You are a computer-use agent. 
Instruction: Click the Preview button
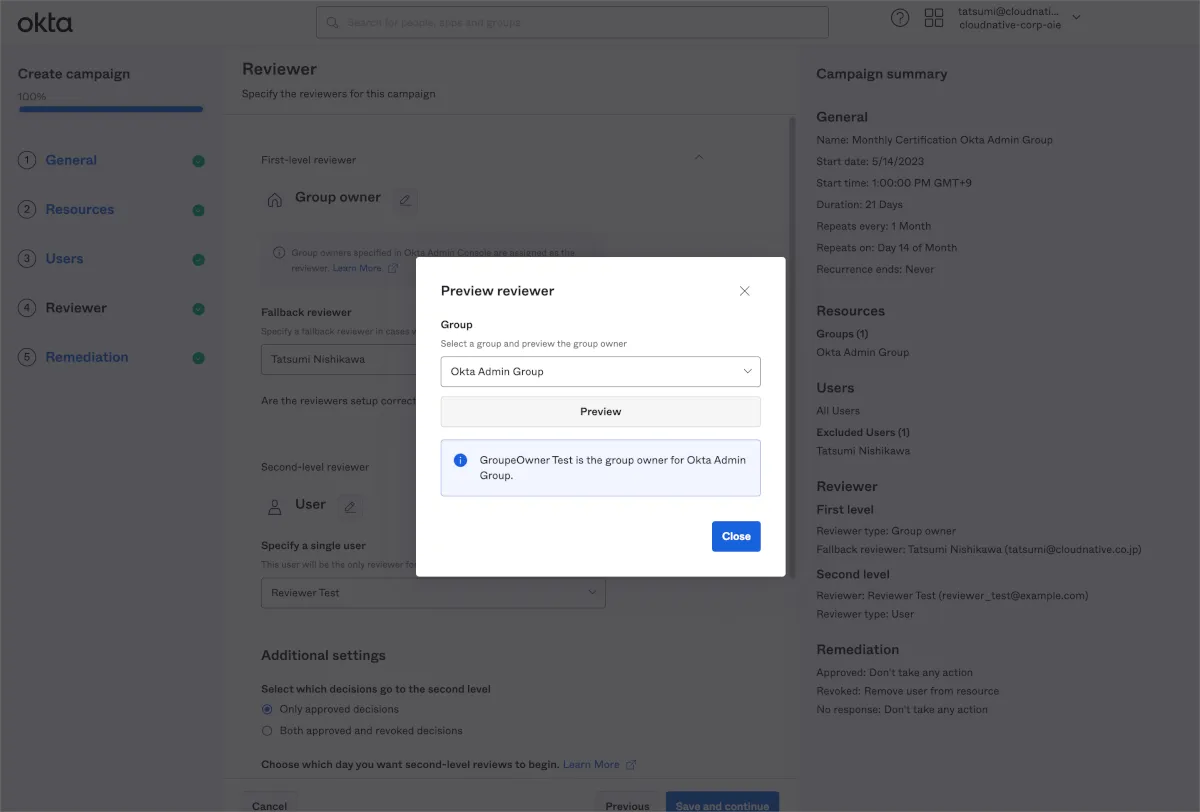(600, 412)
